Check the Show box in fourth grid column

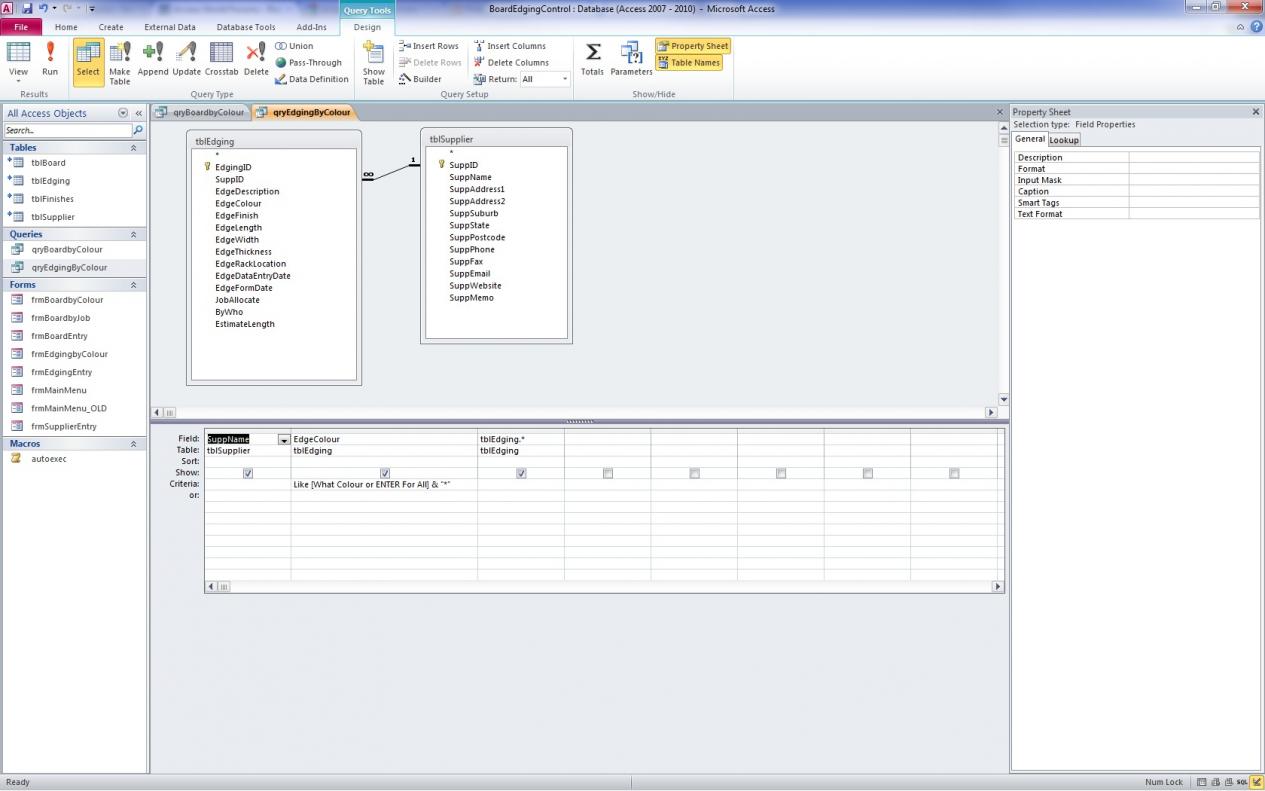pos(608,473)
